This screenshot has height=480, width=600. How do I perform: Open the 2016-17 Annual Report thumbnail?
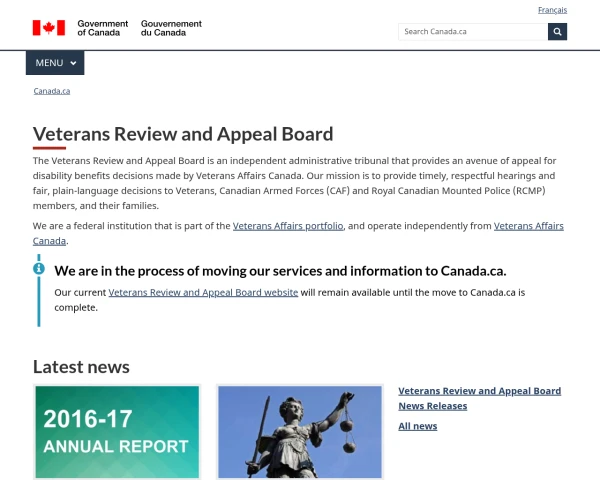pos(117,432)
